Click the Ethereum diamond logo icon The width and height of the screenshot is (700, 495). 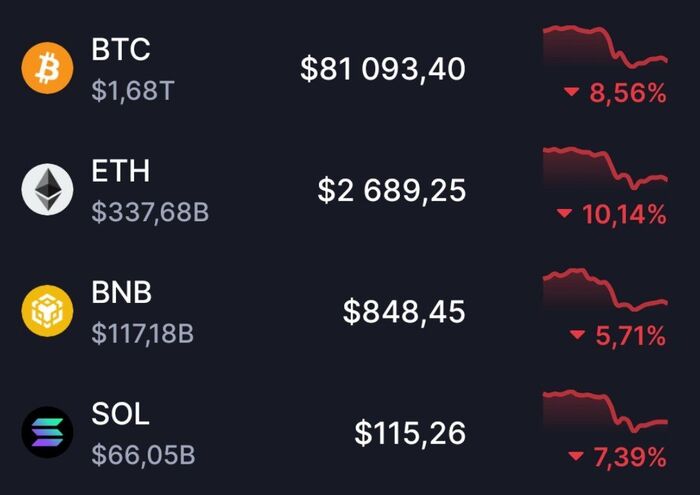click(x=48, y=189)
